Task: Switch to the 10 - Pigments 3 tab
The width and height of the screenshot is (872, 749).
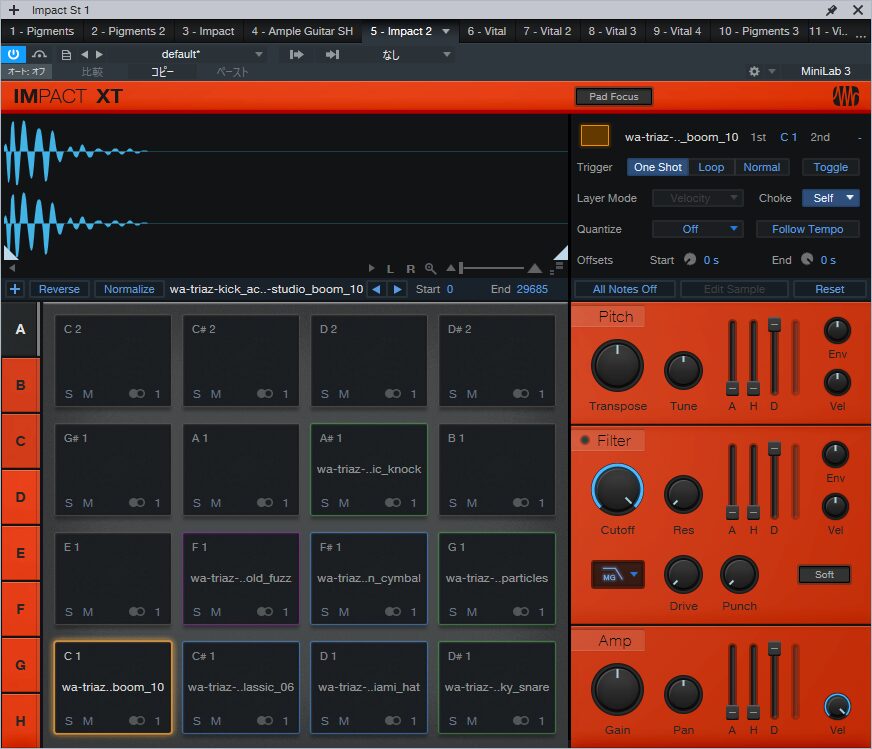Action: click(x=759, y=31)
